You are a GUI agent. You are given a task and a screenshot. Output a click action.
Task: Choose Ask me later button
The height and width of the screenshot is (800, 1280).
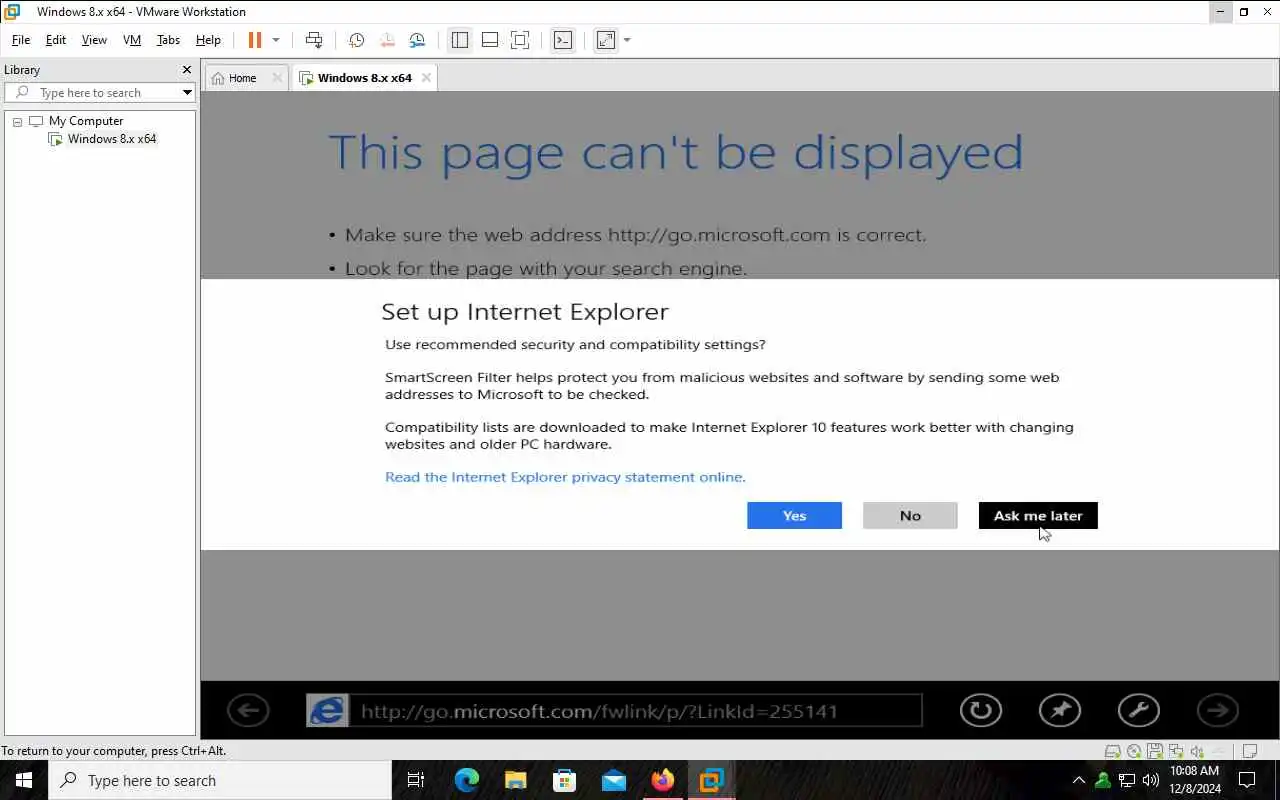(x=1038, y=515)
